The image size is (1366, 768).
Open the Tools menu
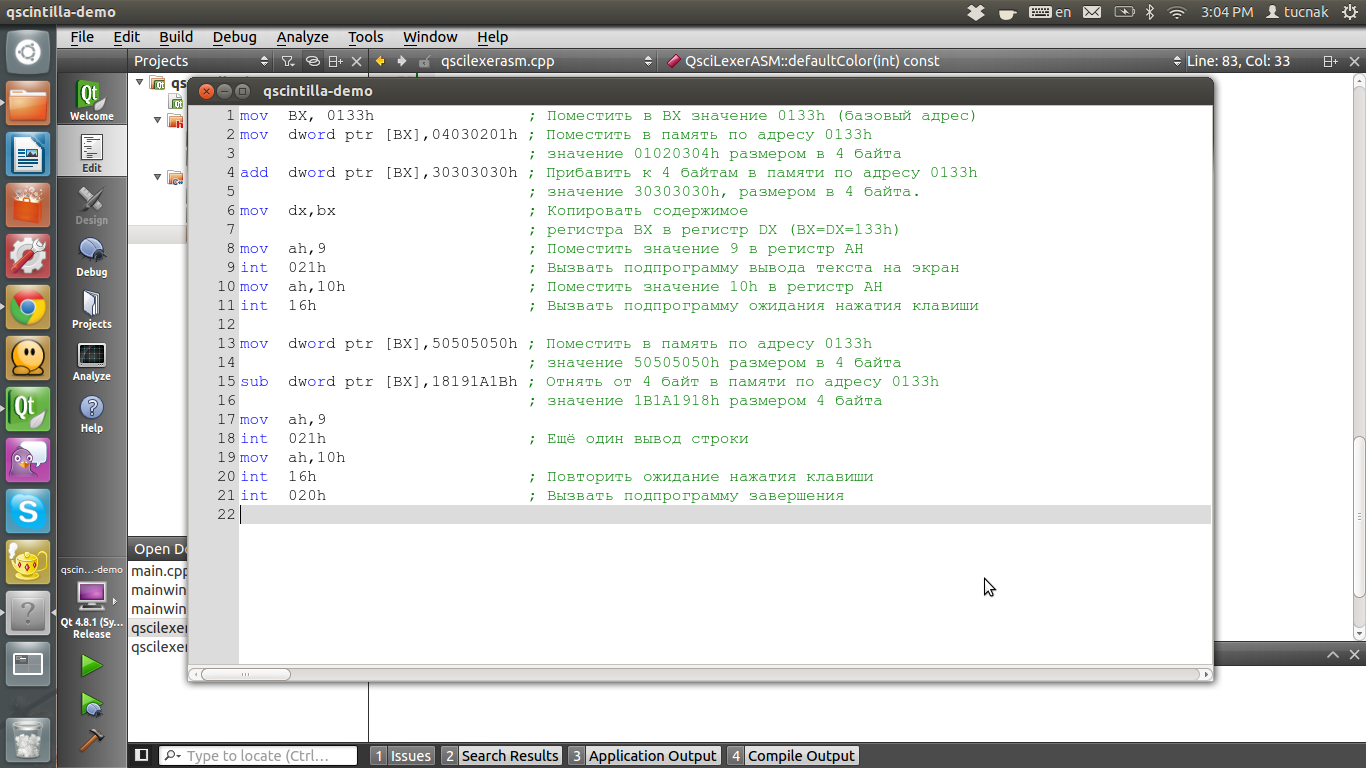pyautogui.click(x=365, y=37)
